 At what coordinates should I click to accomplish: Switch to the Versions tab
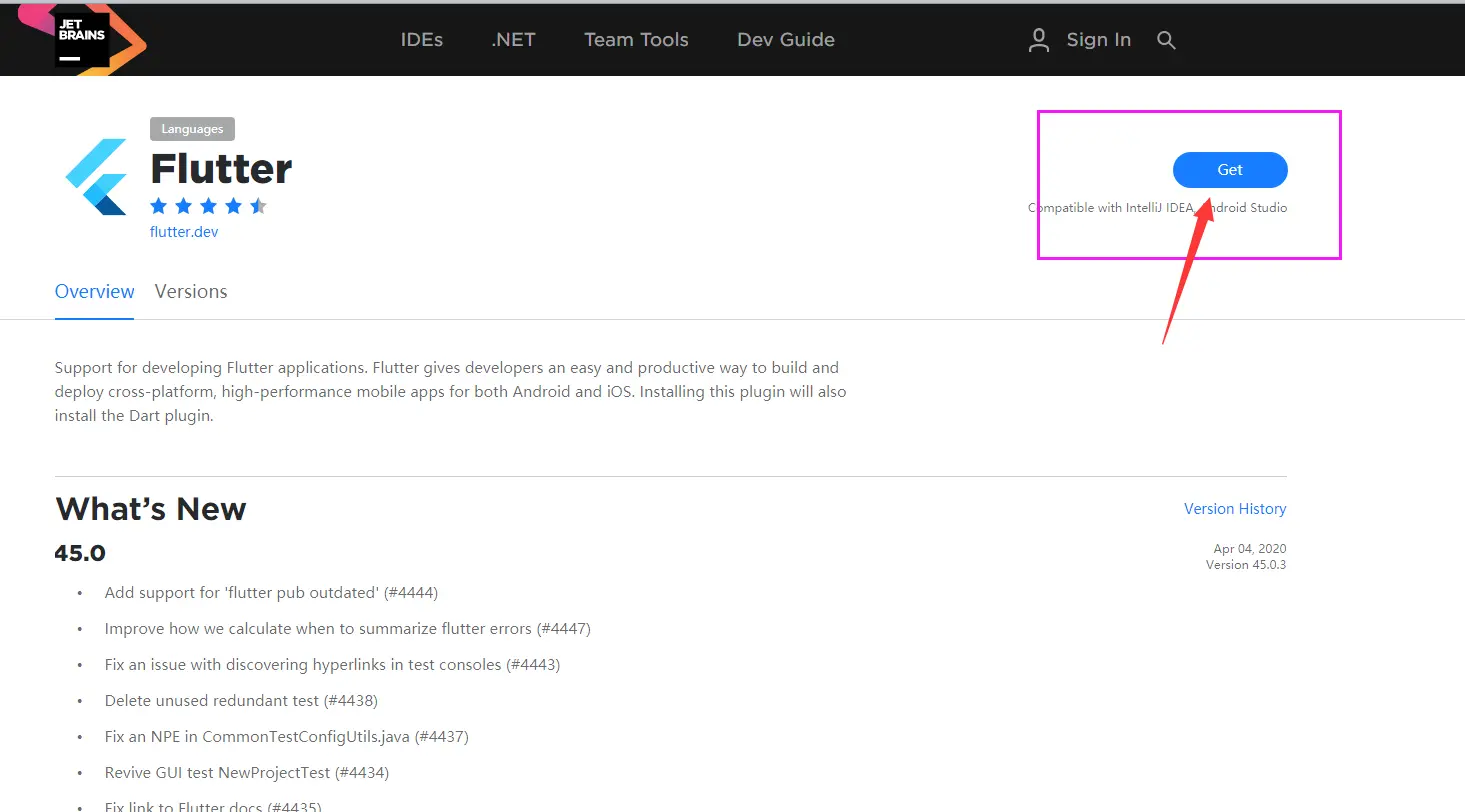click(191, 292)
